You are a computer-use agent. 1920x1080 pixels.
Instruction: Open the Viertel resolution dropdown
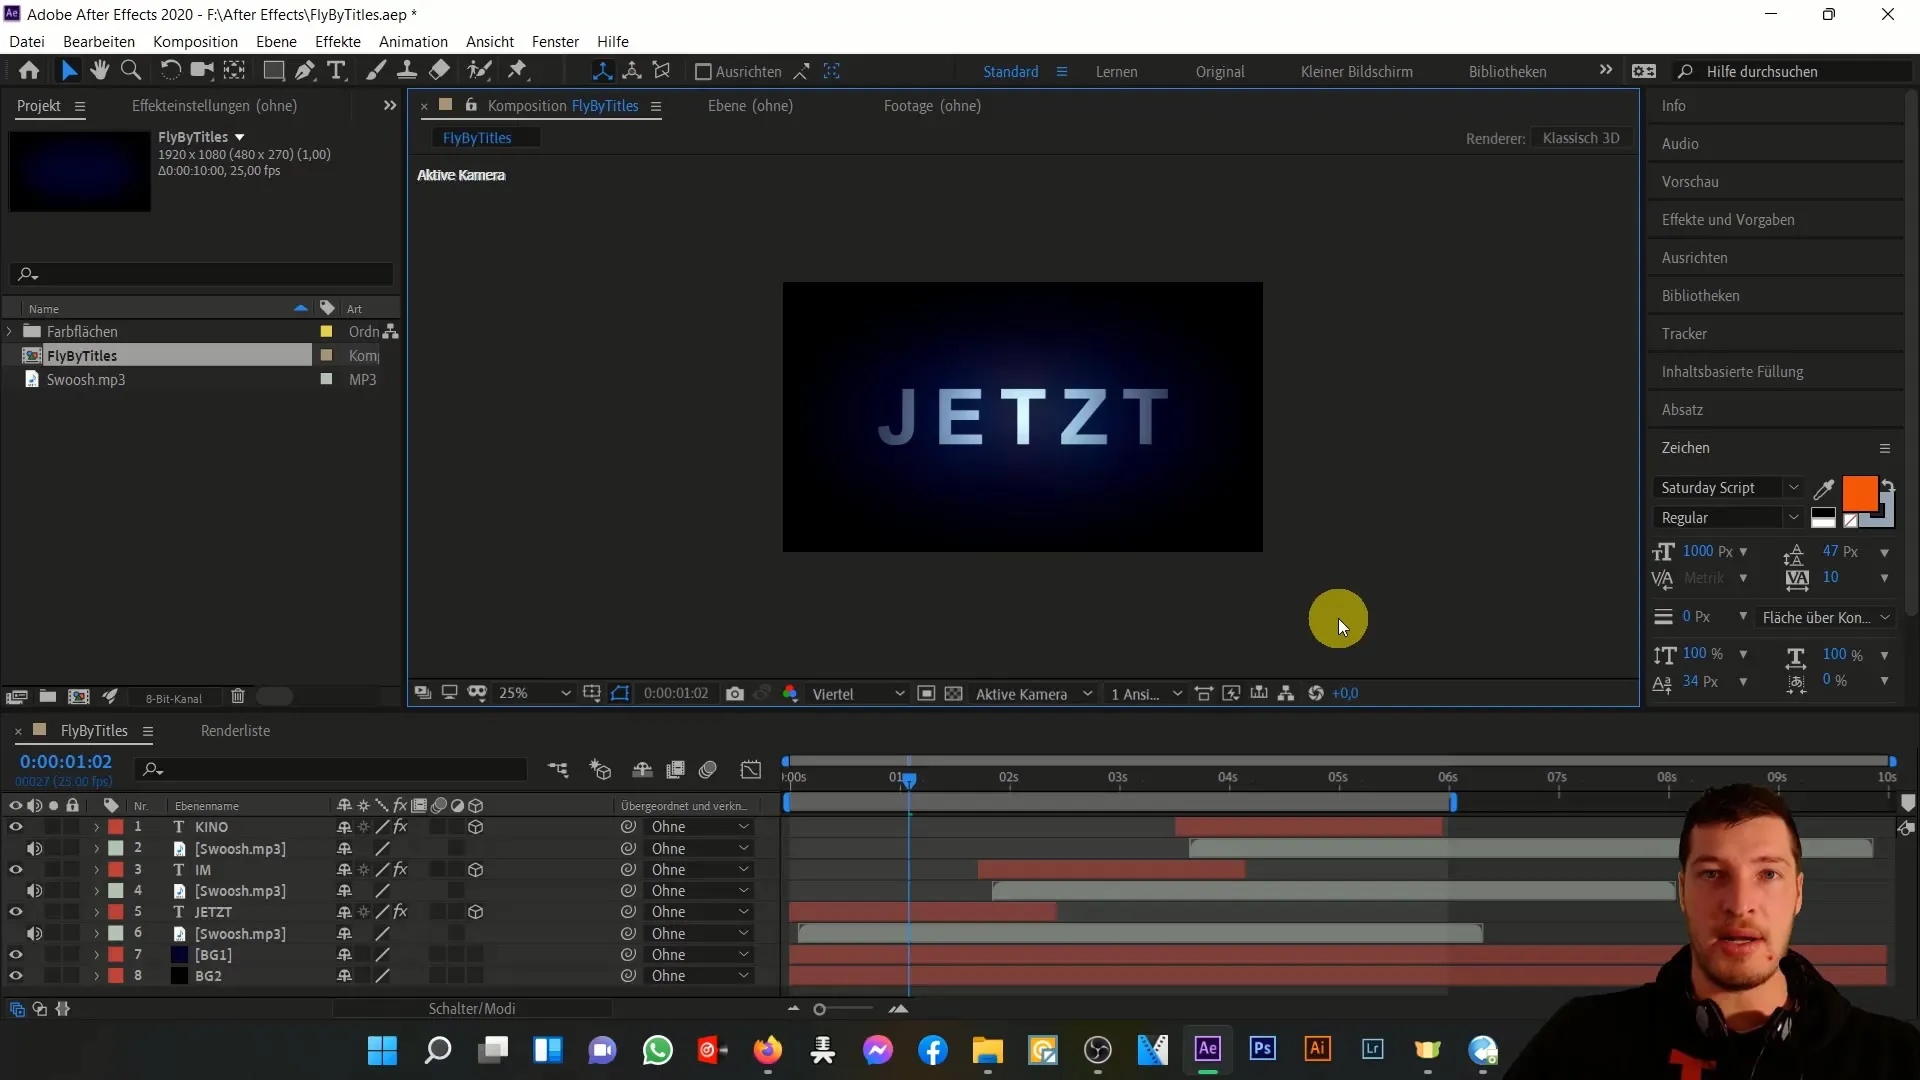point(858,694)
